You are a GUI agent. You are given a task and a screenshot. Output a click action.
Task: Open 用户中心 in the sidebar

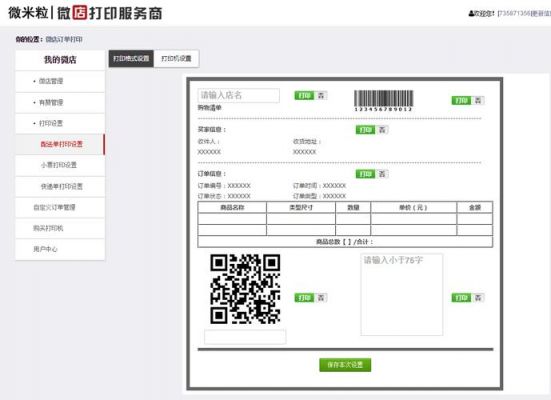60,249
